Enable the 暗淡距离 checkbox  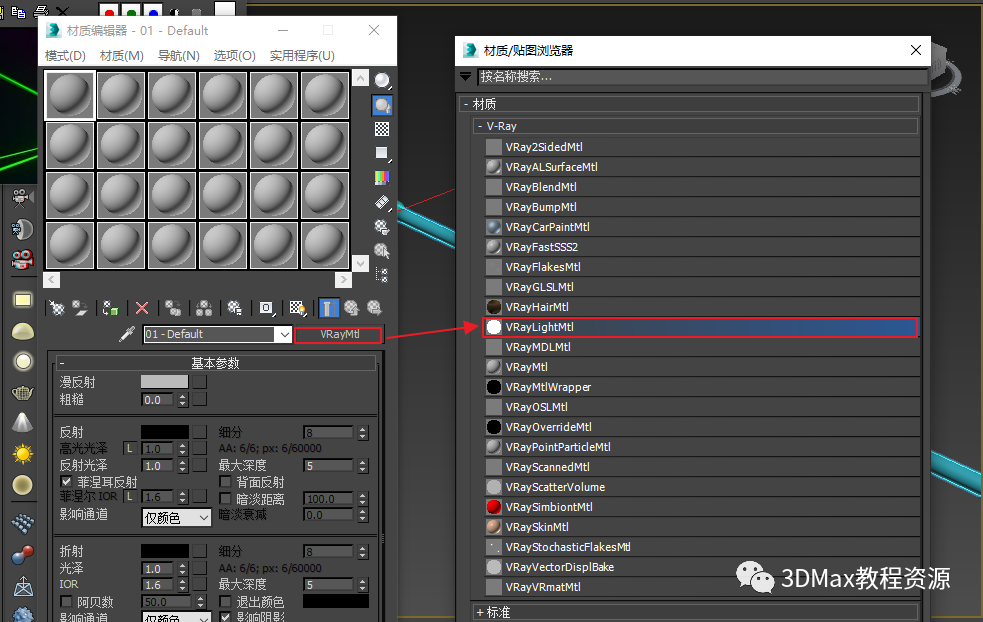point(225,498)
